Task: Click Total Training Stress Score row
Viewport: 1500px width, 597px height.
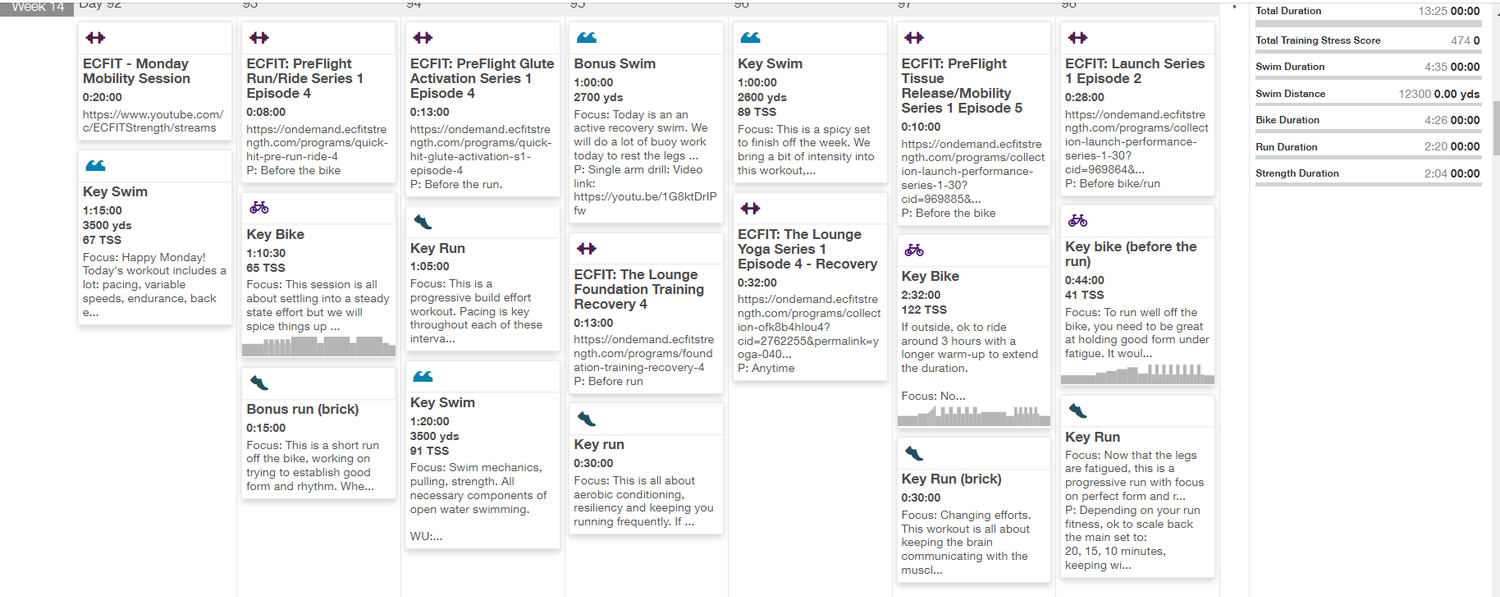Action: pyautogui.click(x=1368, y=44)
